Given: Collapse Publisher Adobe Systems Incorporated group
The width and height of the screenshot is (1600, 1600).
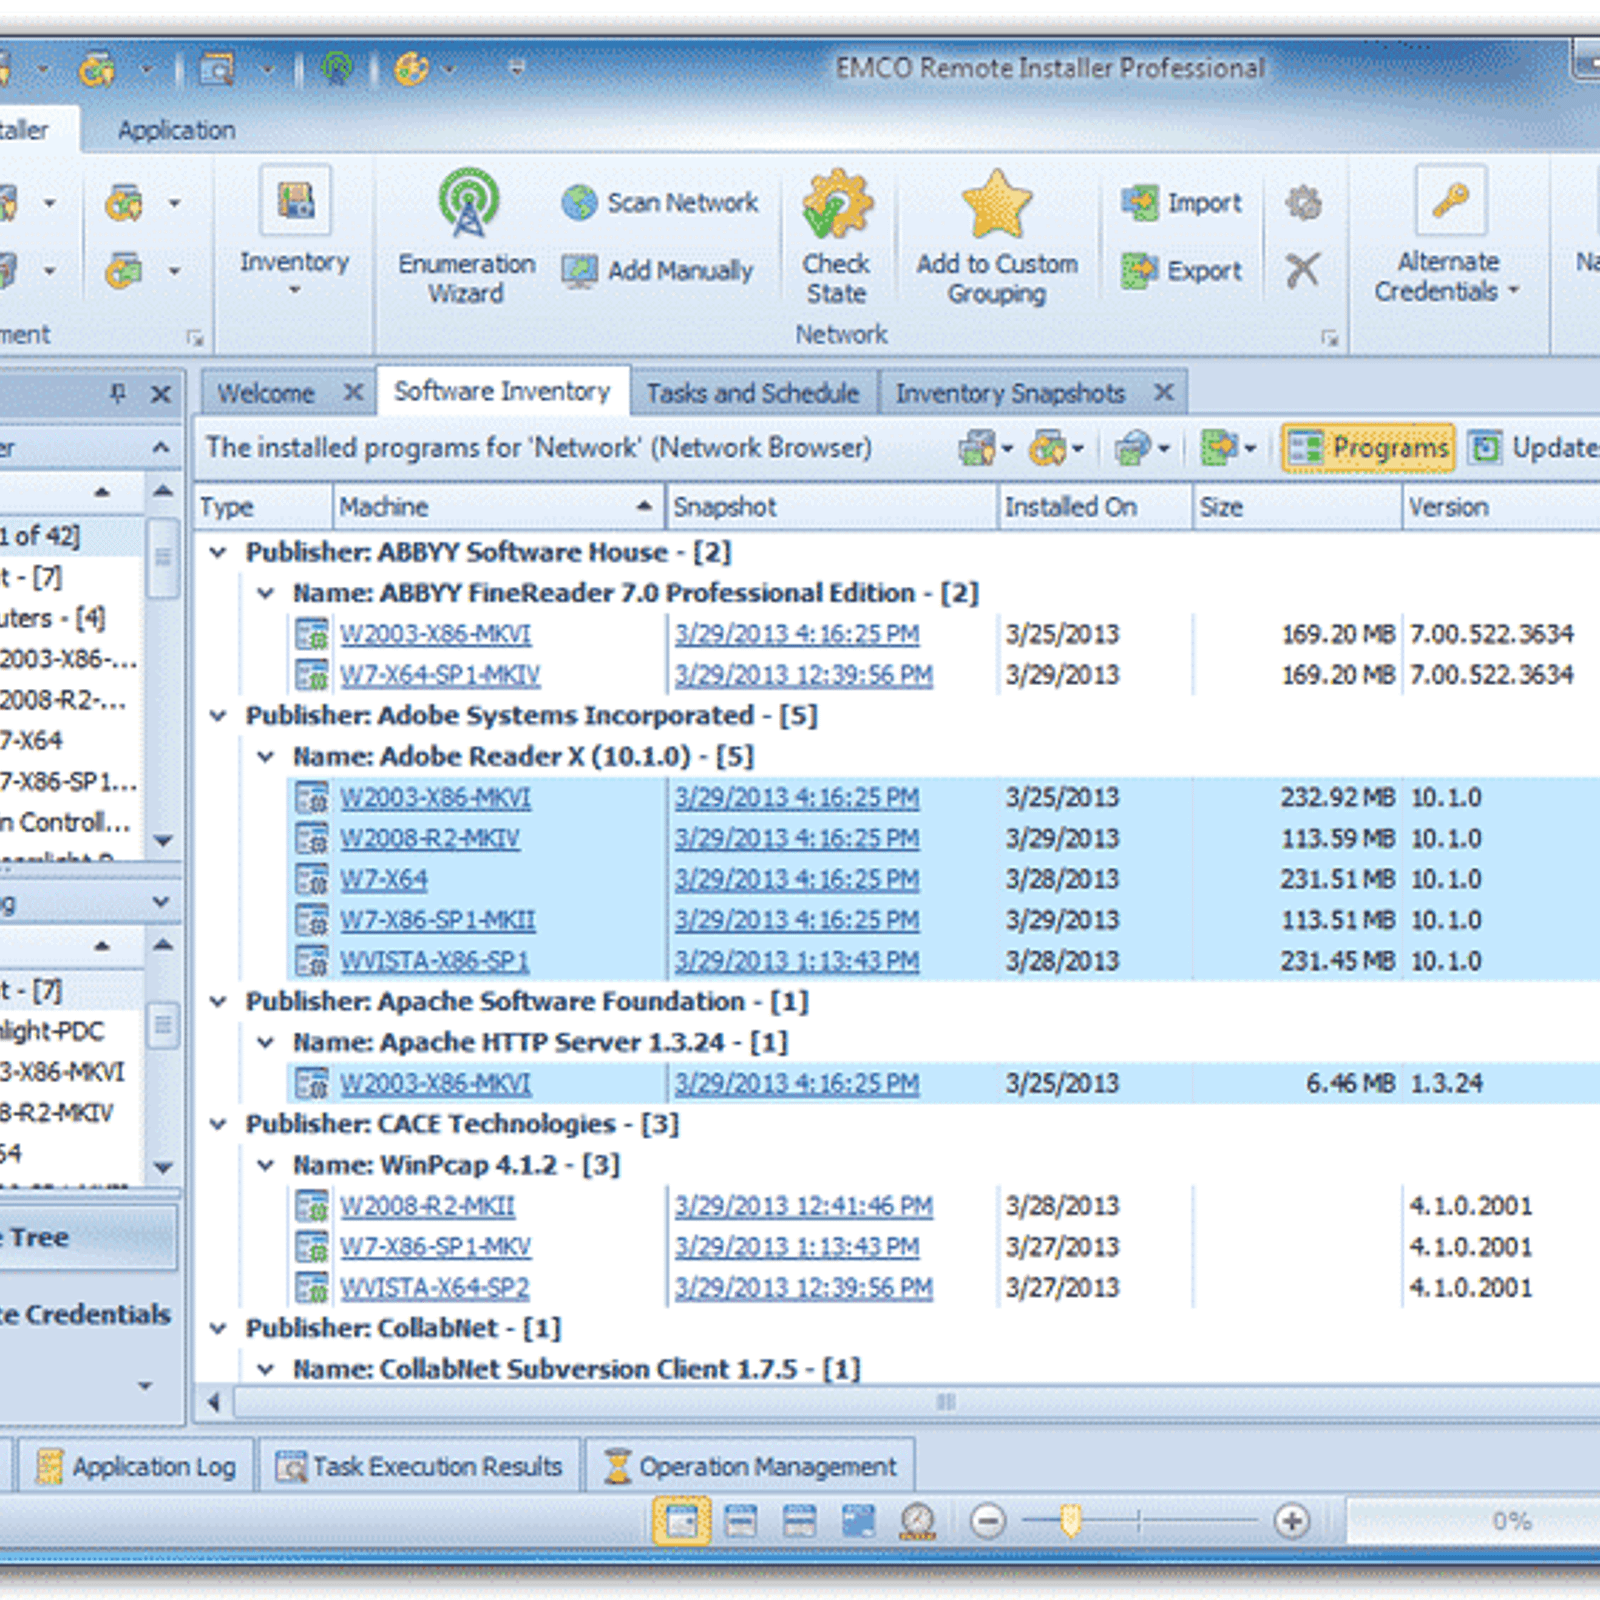Looking at the screenshot, I should [218, 716].
